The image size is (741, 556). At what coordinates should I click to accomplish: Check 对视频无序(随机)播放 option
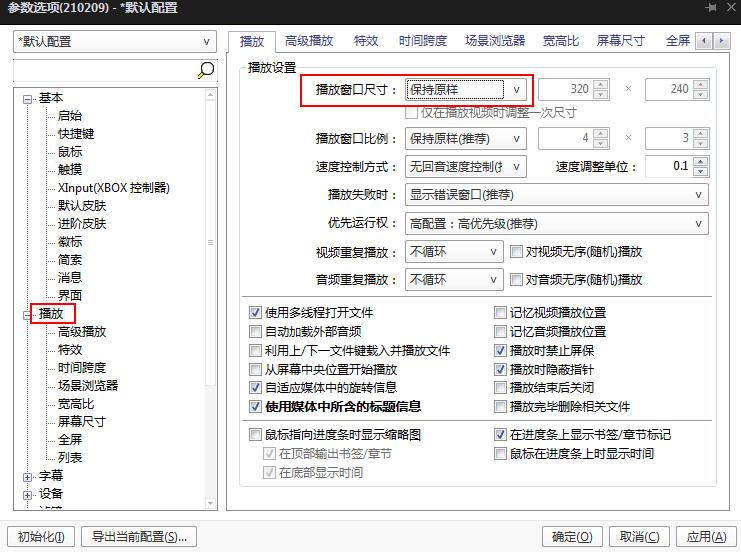[516, 251]
